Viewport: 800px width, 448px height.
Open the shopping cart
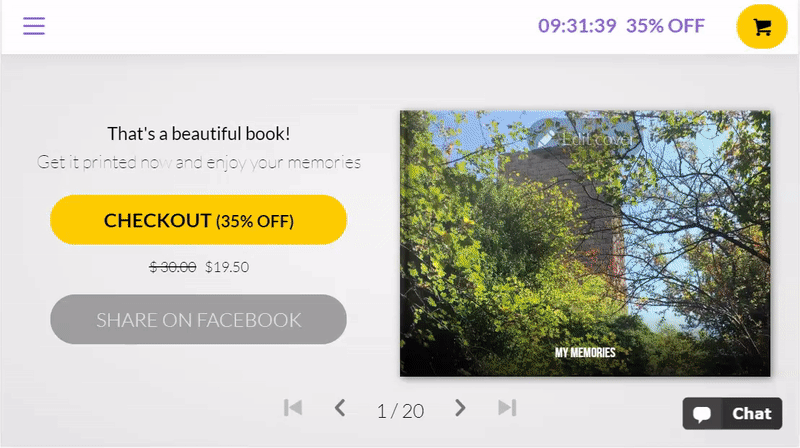coord(762,27)
